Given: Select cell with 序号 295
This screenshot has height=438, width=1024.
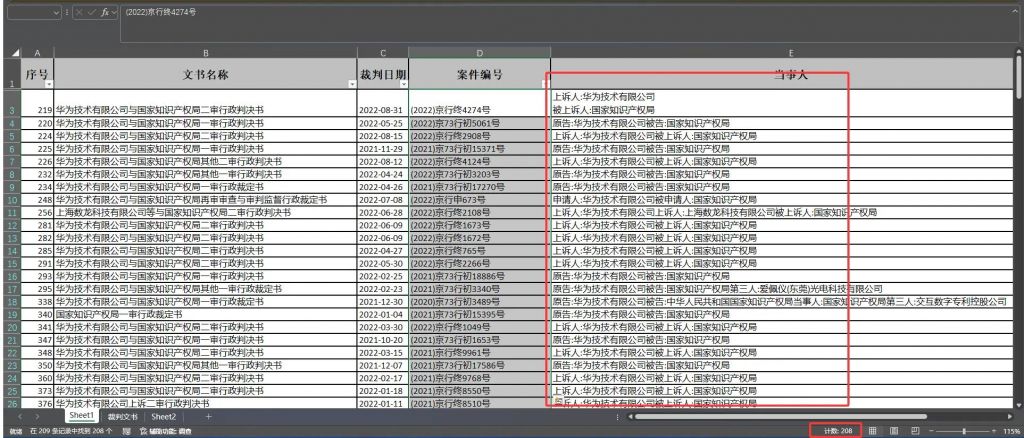Looking at the screenshot, I should click(37, 289).
